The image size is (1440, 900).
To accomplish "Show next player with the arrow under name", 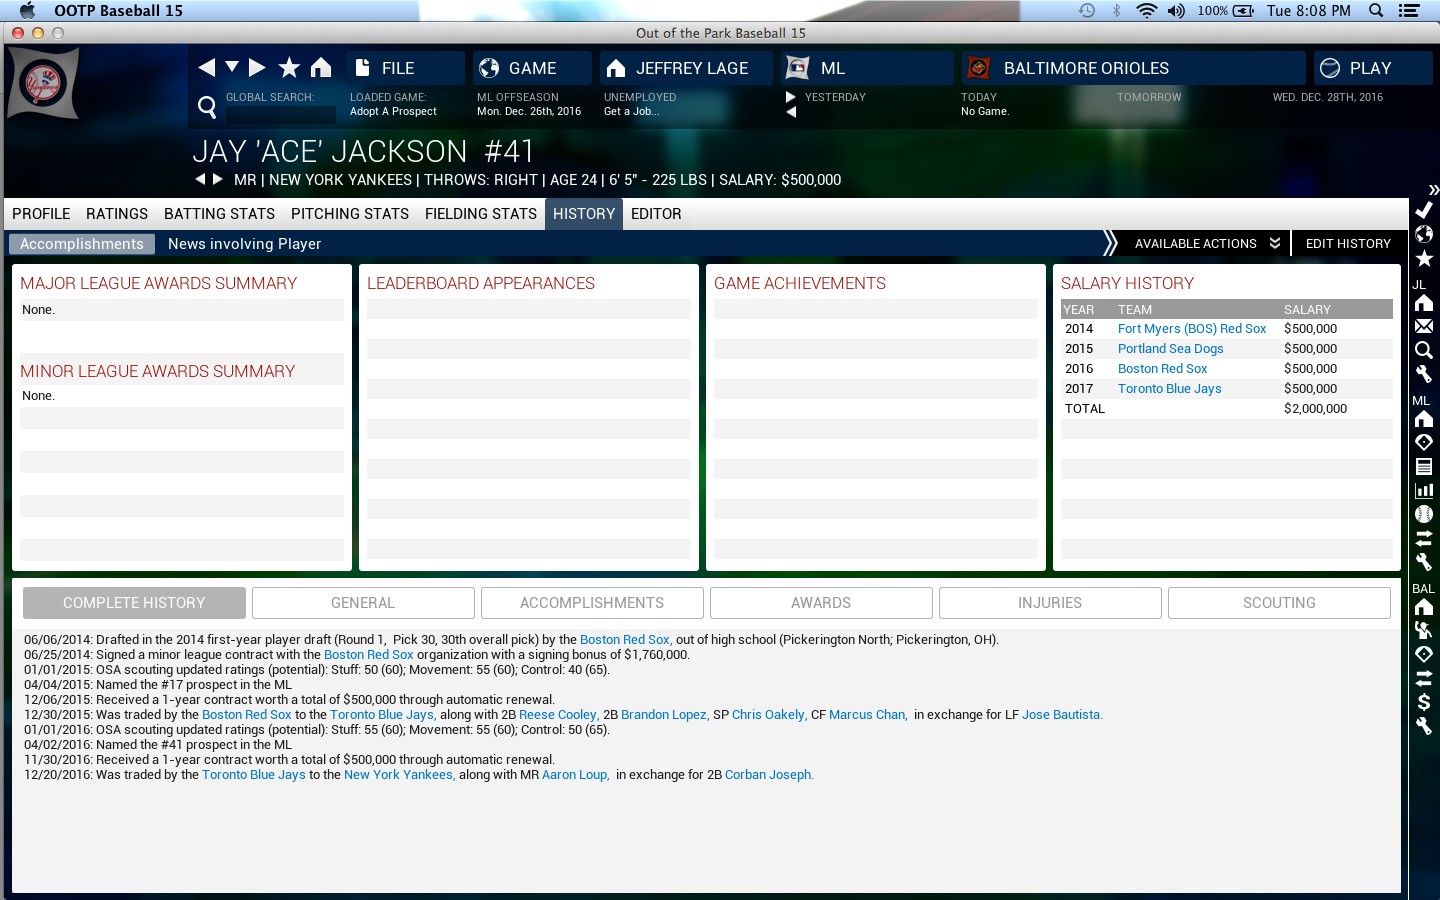I will coord(217,179).
